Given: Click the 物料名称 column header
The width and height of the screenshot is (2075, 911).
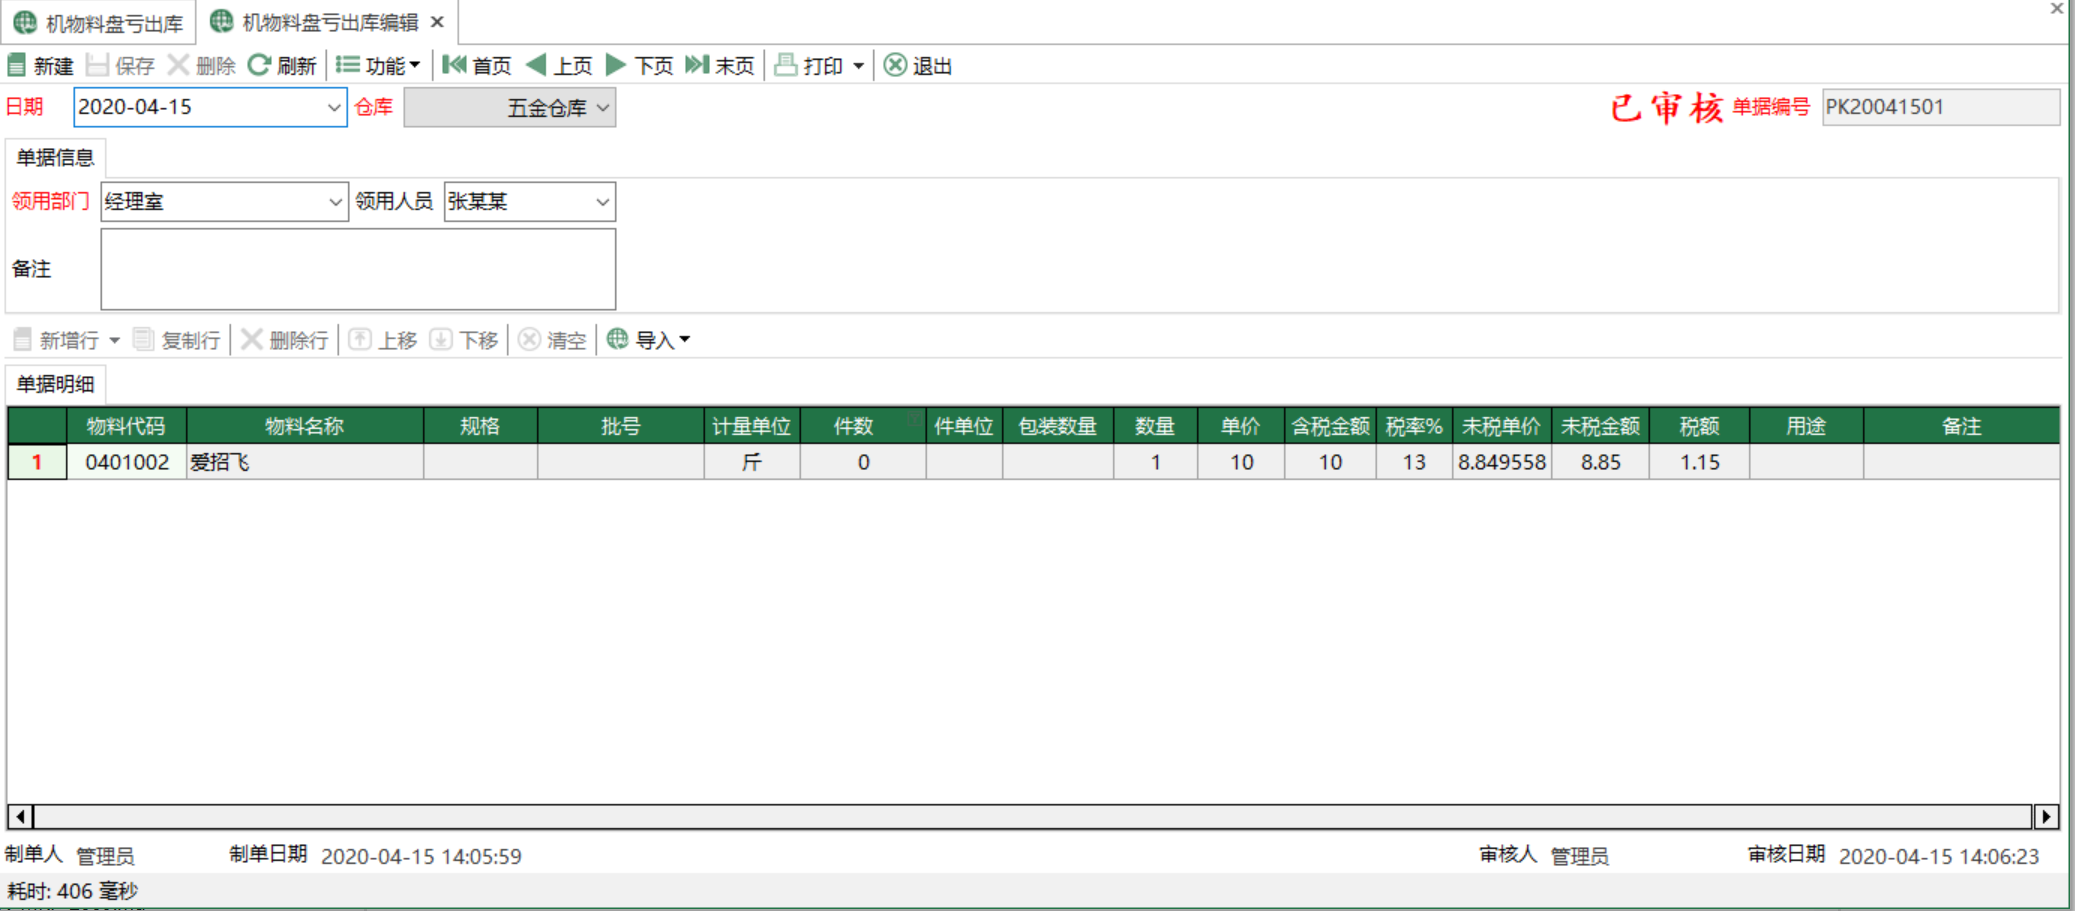Looking at the screenshot, I should pyautogui.click(x=304, y=426).
